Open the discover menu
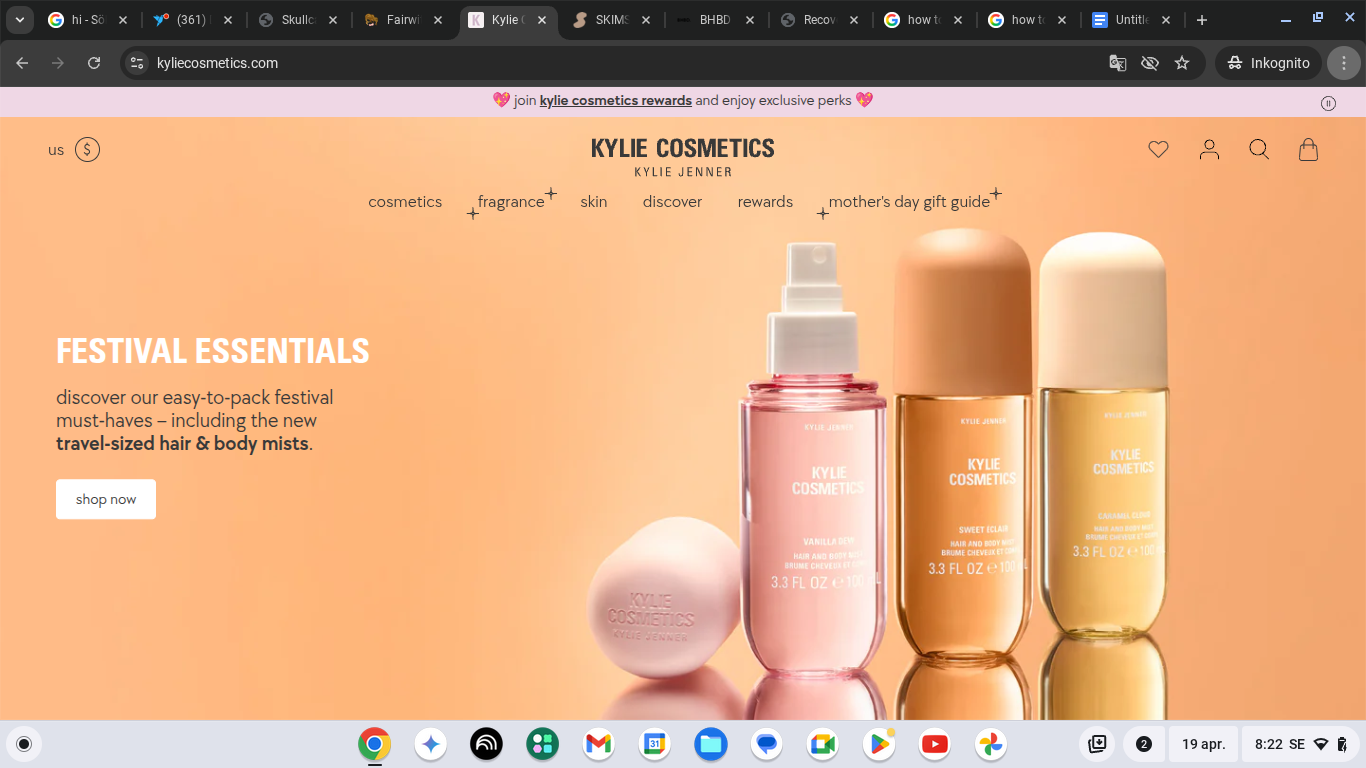The height and width of the screenshot is (768, 1366). (673, 202)
